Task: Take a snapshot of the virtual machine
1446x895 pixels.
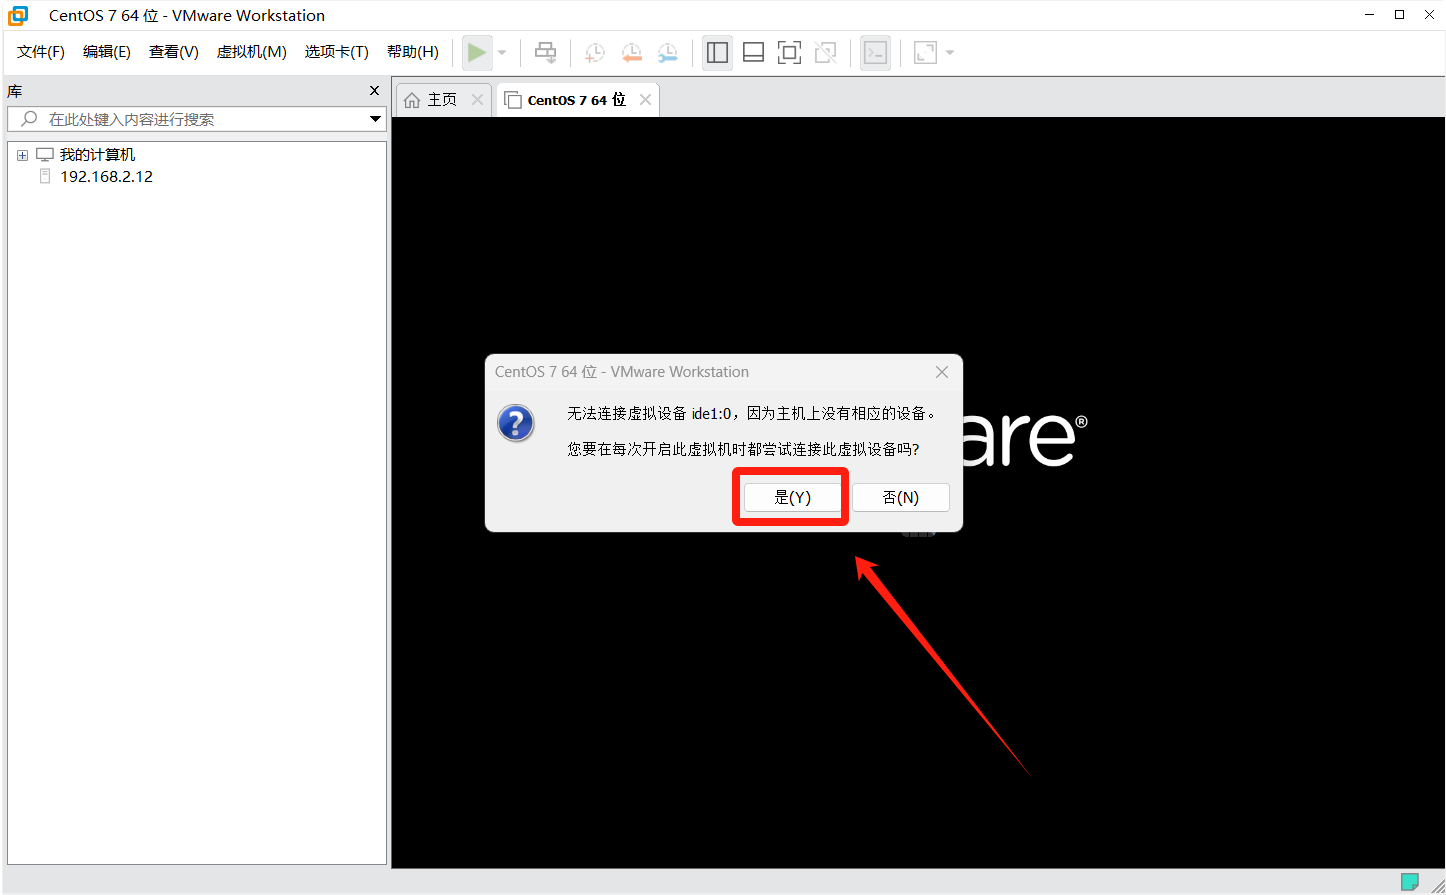Action: (595, 53)
